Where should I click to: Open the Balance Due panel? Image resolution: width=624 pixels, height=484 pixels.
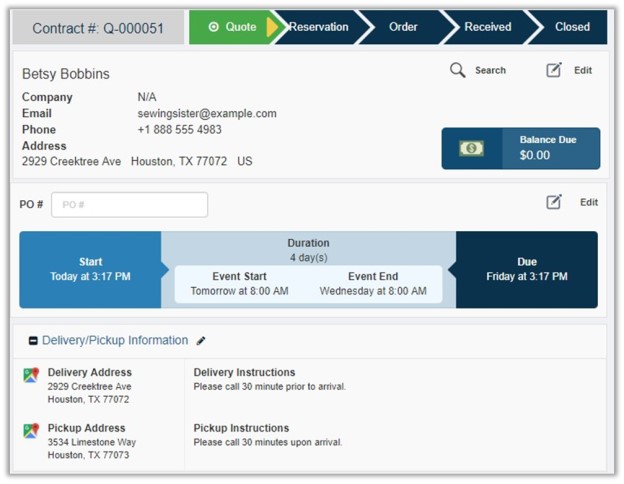click(521, 148)
